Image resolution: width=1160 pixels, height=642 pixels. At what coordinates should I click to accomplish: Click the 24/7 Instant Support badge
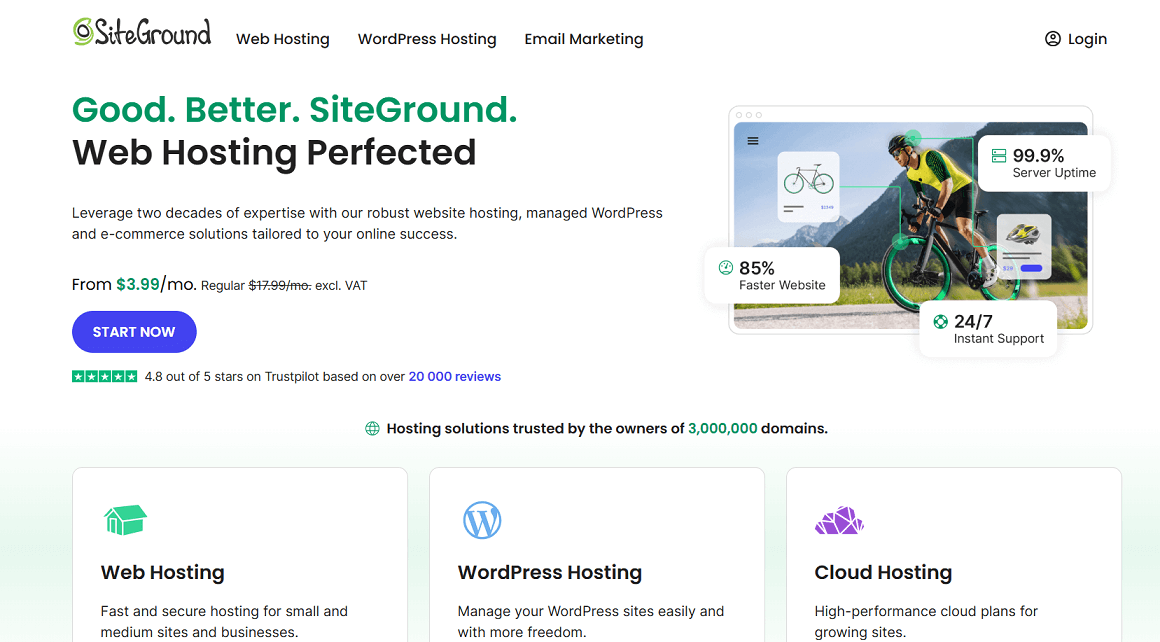click(x=988, y=328)
